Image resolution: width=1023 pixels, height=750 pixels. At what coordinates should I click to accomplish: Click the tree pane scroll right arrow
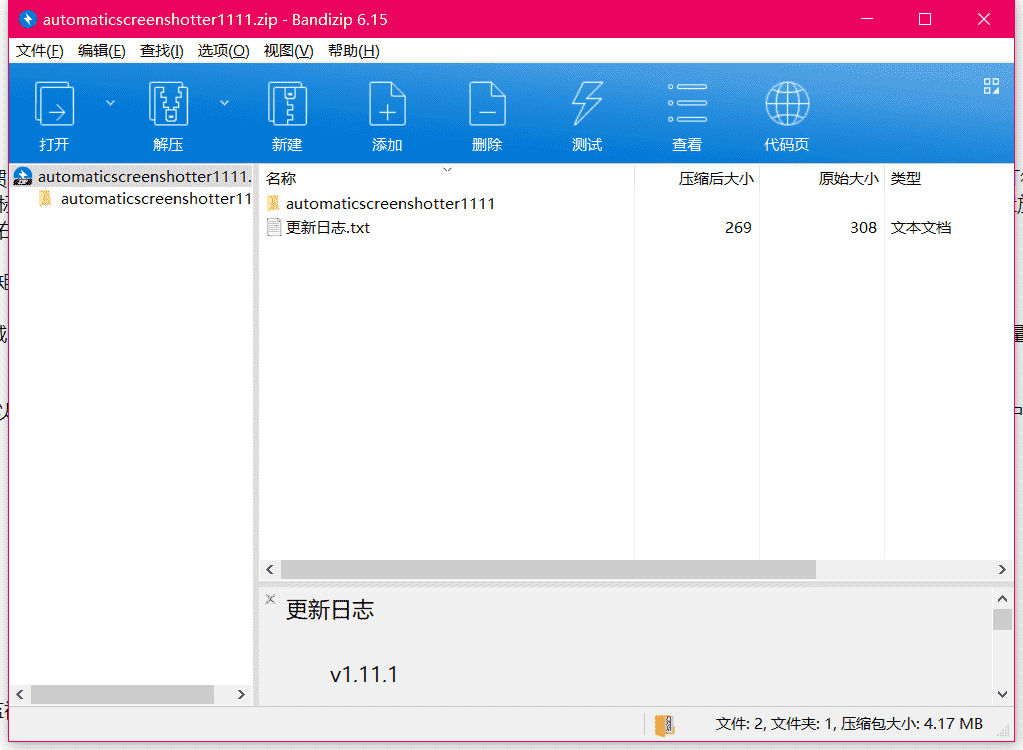[x=241, y=695]
